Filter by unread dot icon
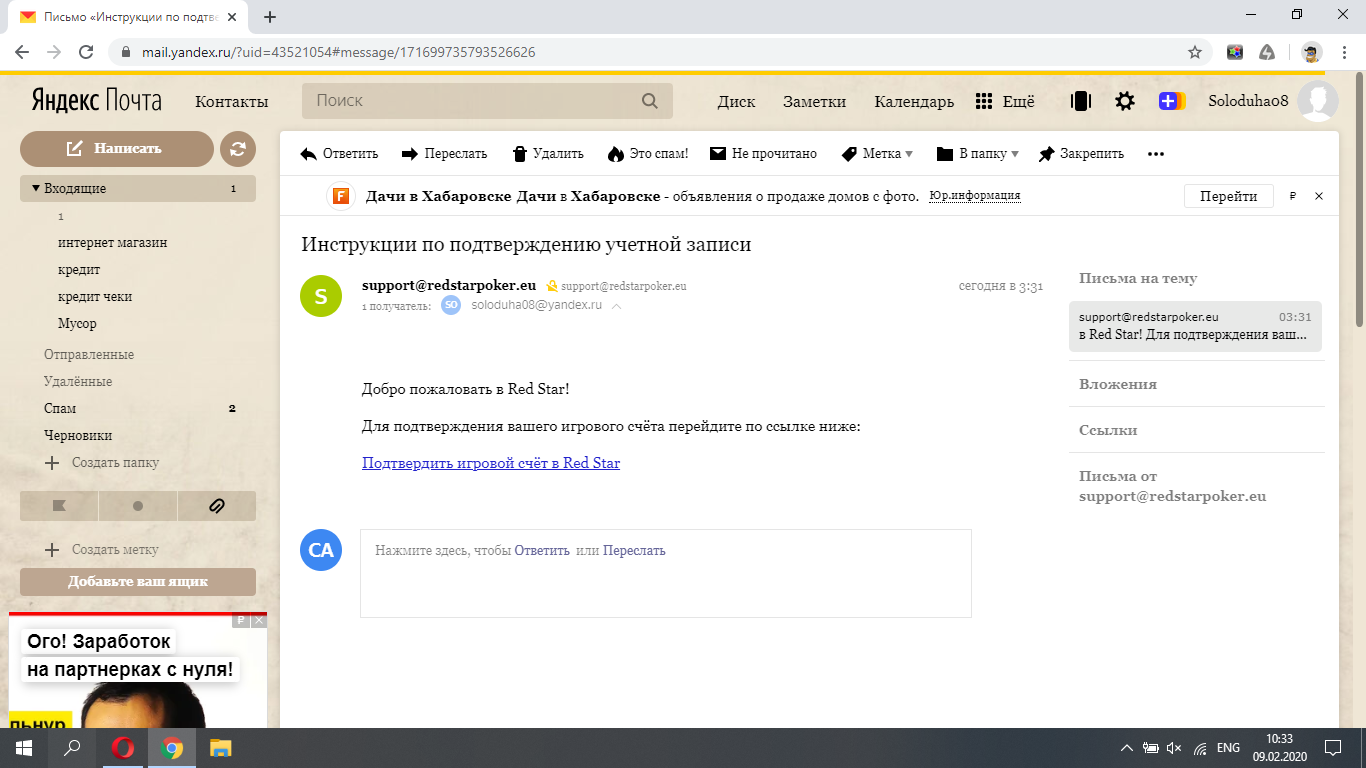The image size is (1366, 768). [x=138, y=506]
